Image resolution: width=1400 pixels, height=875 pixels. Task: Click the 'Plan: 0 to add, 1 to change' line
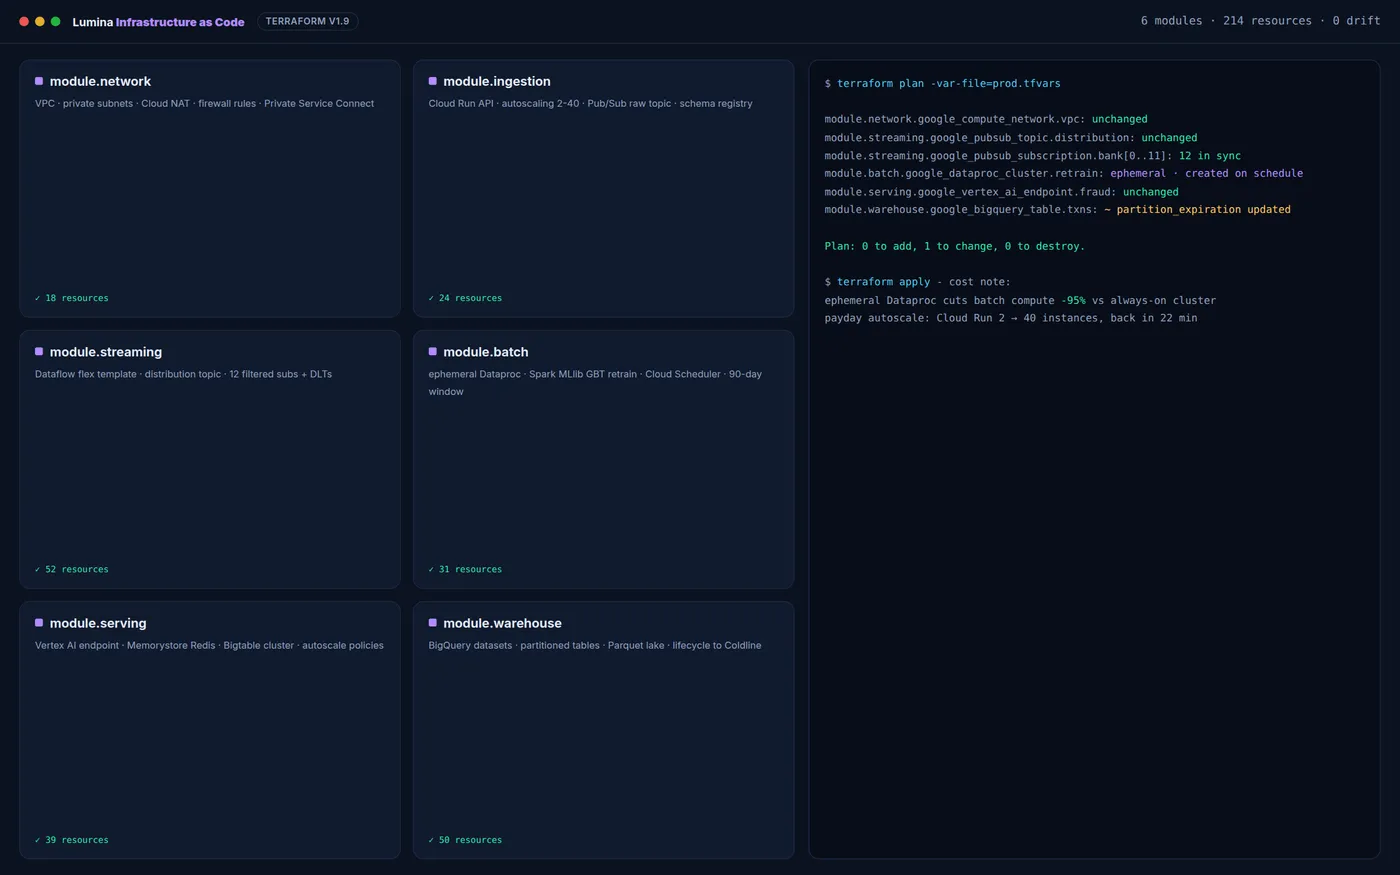(x=955, y=246)
